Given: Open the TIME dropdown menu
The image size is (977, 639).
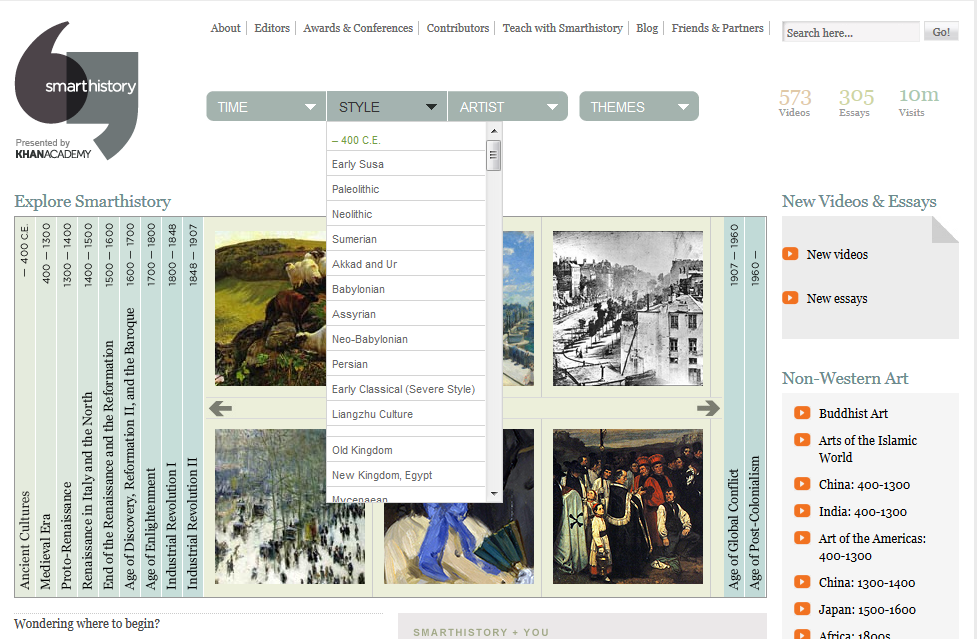Looking at the screenshot, I should click(x=266, y=106).
